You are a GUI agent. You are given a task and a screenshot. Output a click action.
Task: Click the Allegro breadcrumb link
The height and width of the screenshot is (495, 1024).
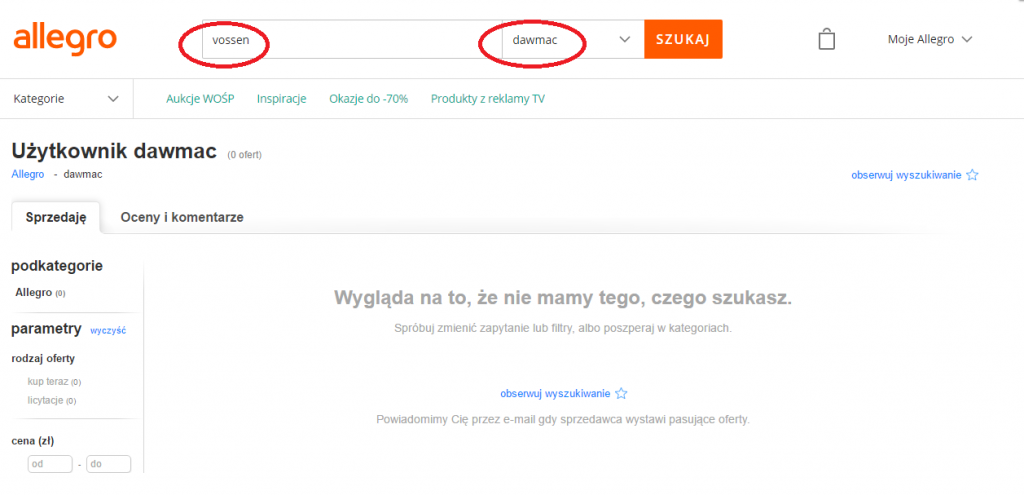coord(28,174)
